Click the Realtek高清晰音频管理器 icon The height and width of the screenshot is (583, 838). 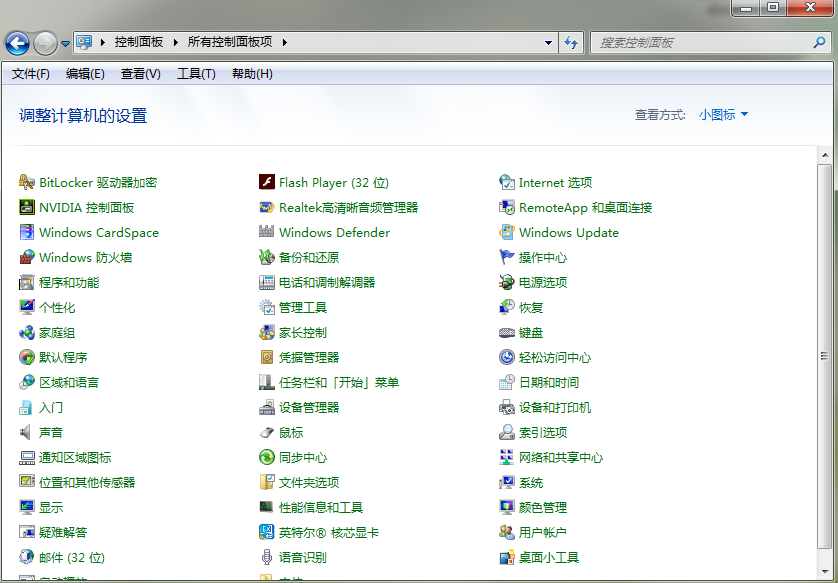coord(267,207)
